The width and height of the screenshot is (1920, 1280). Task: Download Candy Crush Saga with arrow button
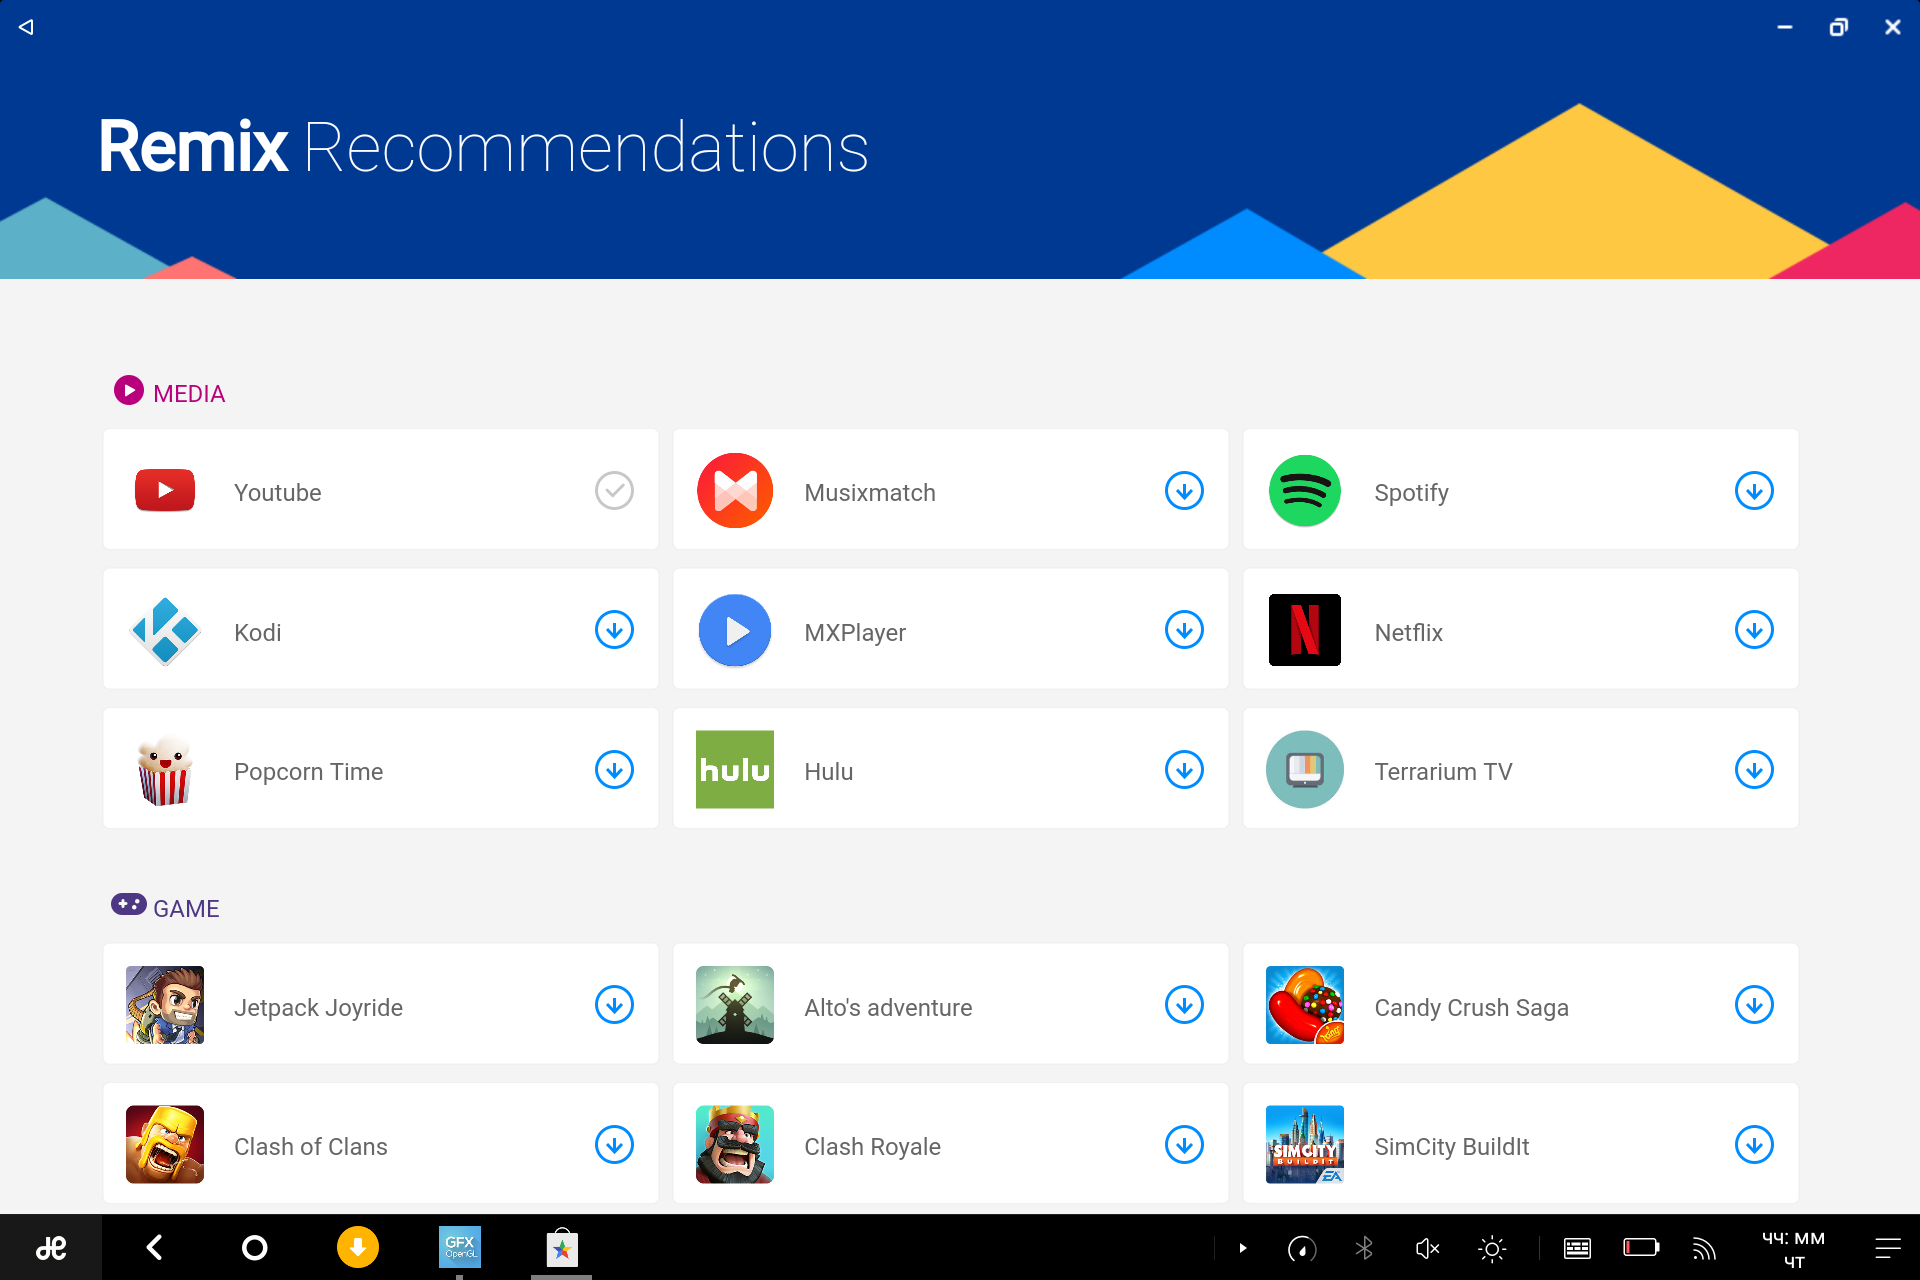pos(1754,1005)
